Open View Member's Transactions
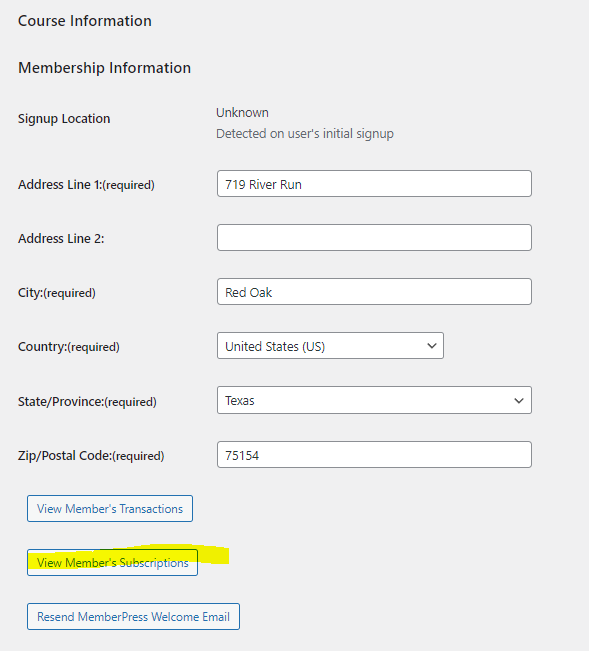The image size is (589, 651). pyautogui.click(x=110, y=509)
